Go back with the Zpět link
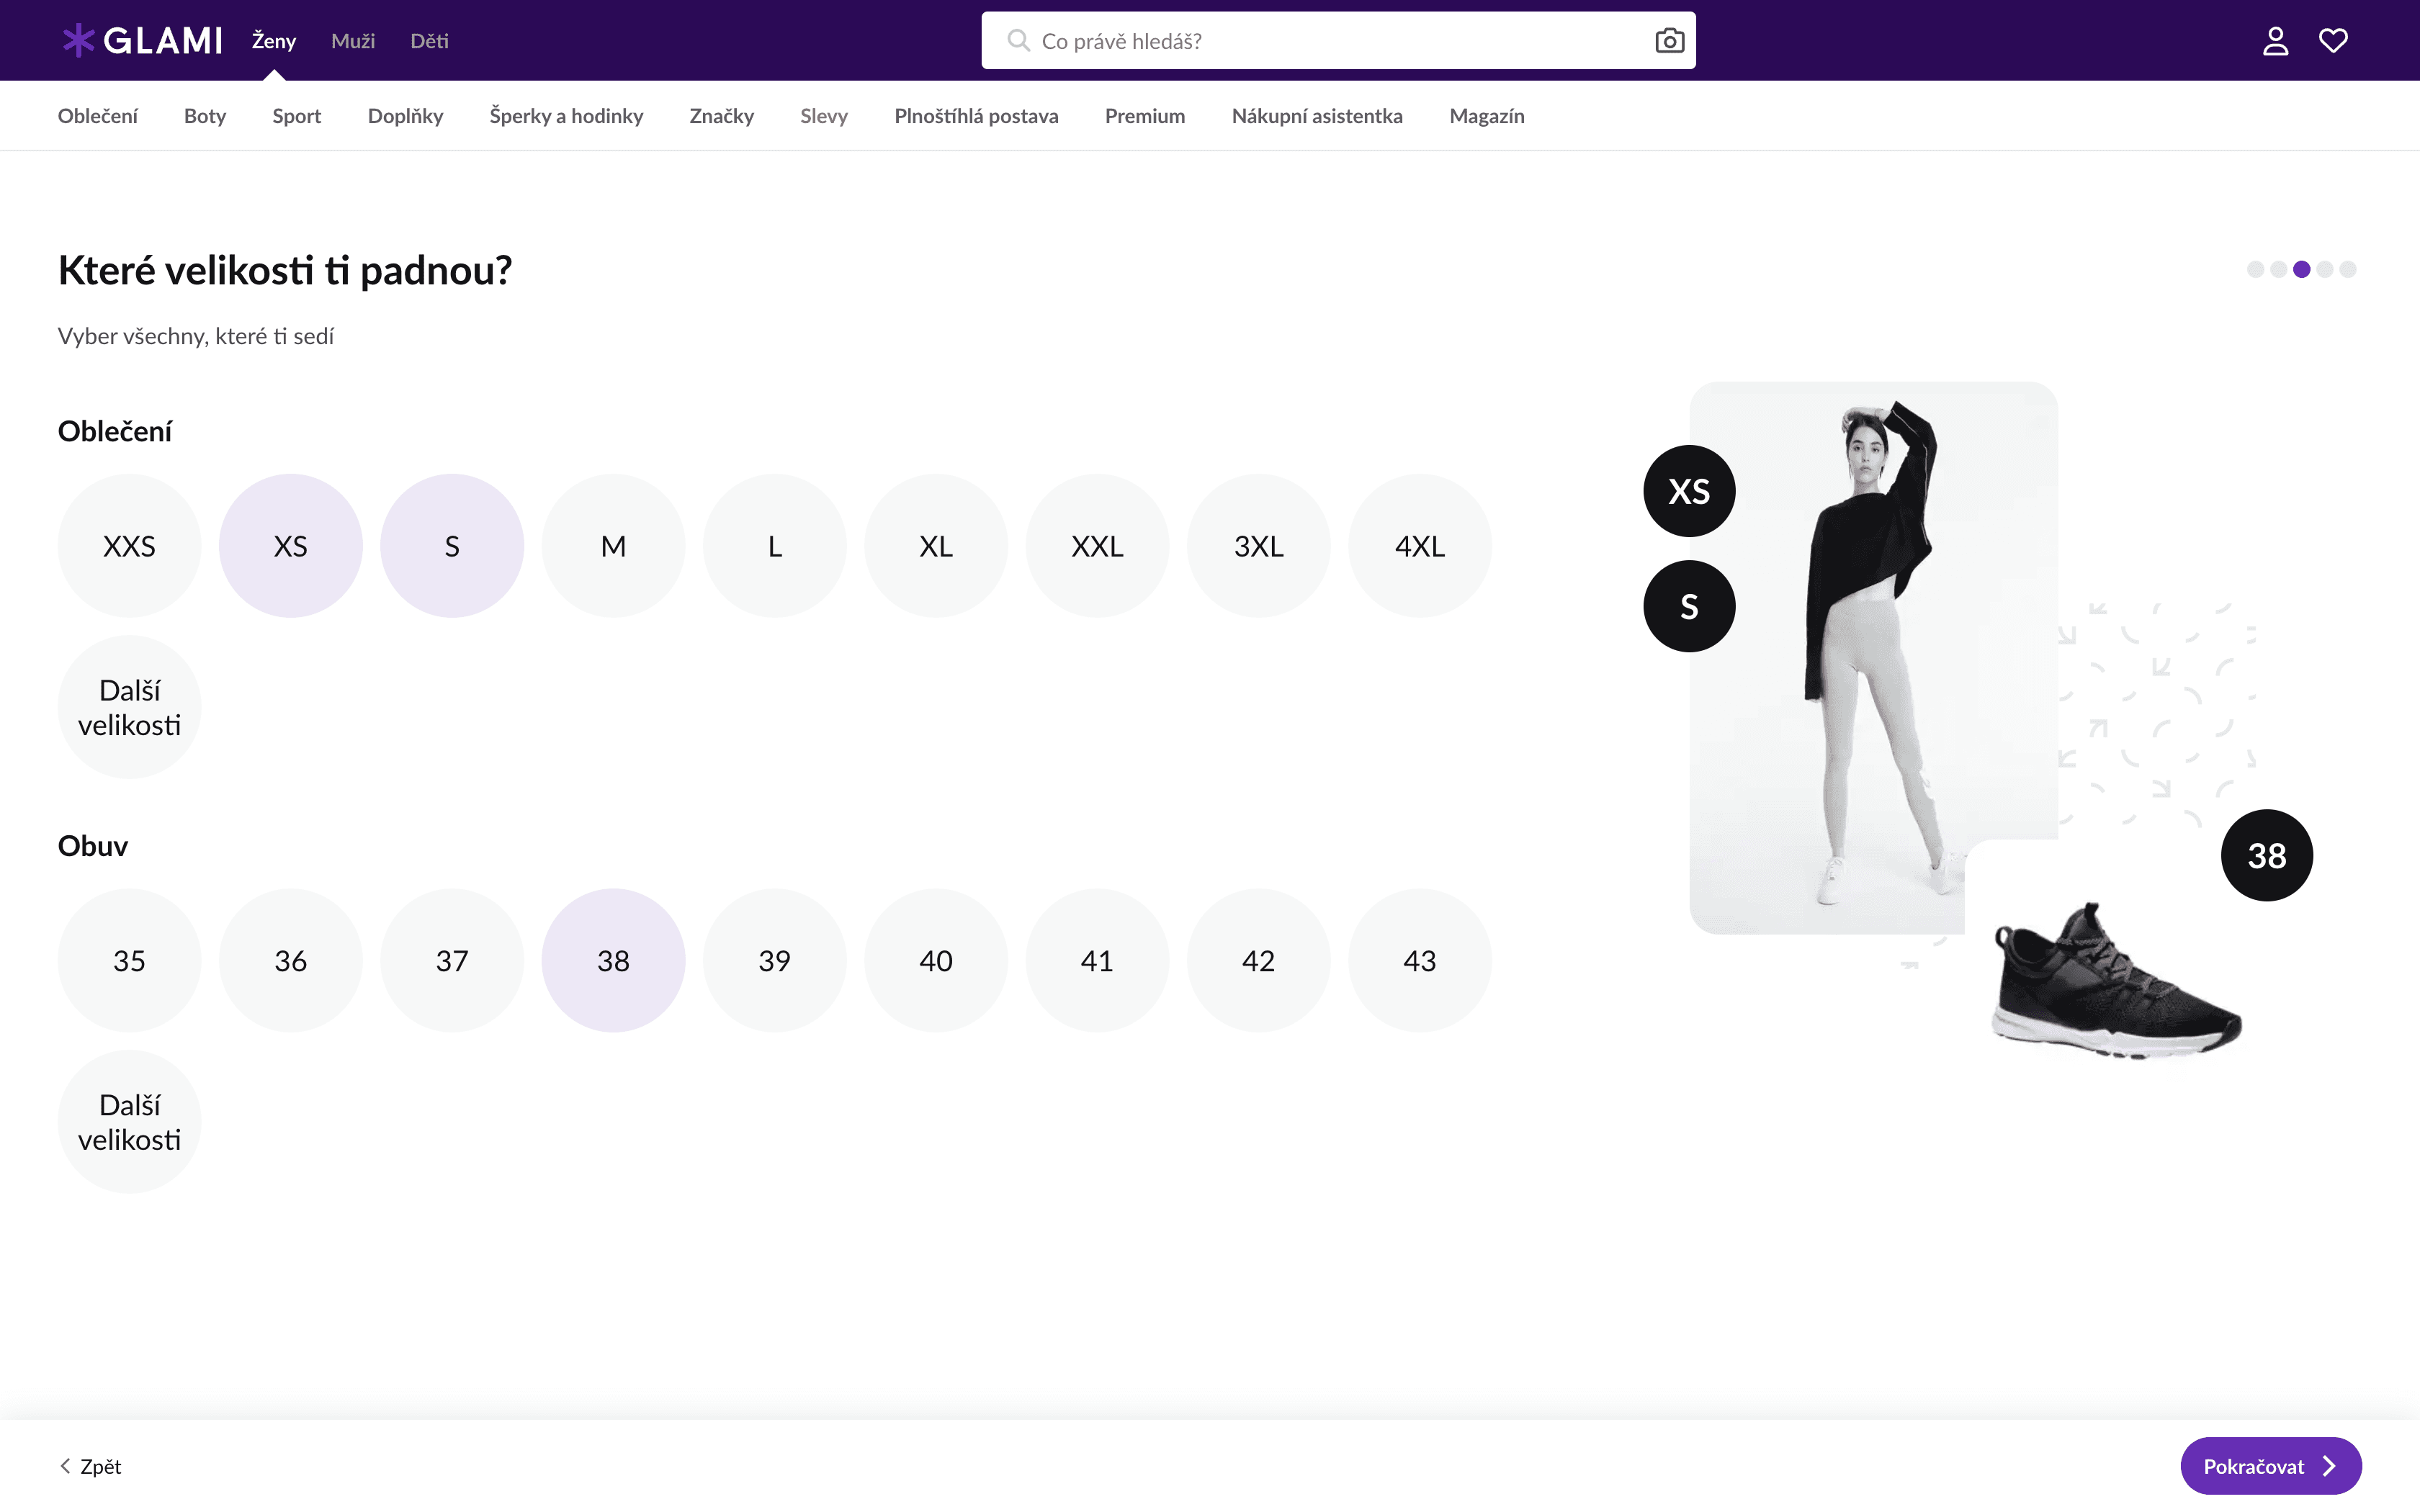Image resolution: width=2420 pixels, height=1512 pixels. point(91,1466)
